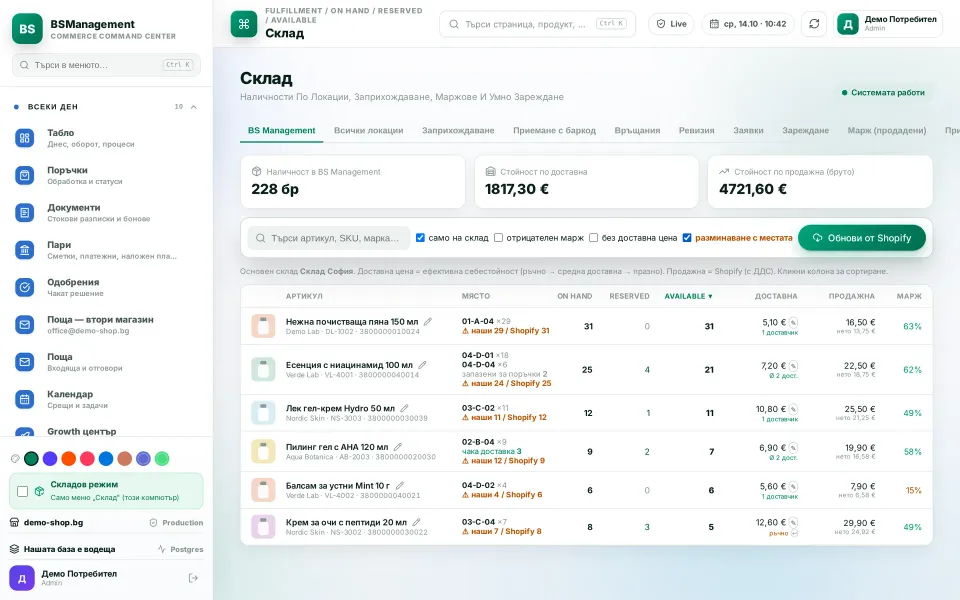The height and width of the screenshot is (600, 960).
Task: Uncheck разминаване с местата filter
Action: coord(687,238)
